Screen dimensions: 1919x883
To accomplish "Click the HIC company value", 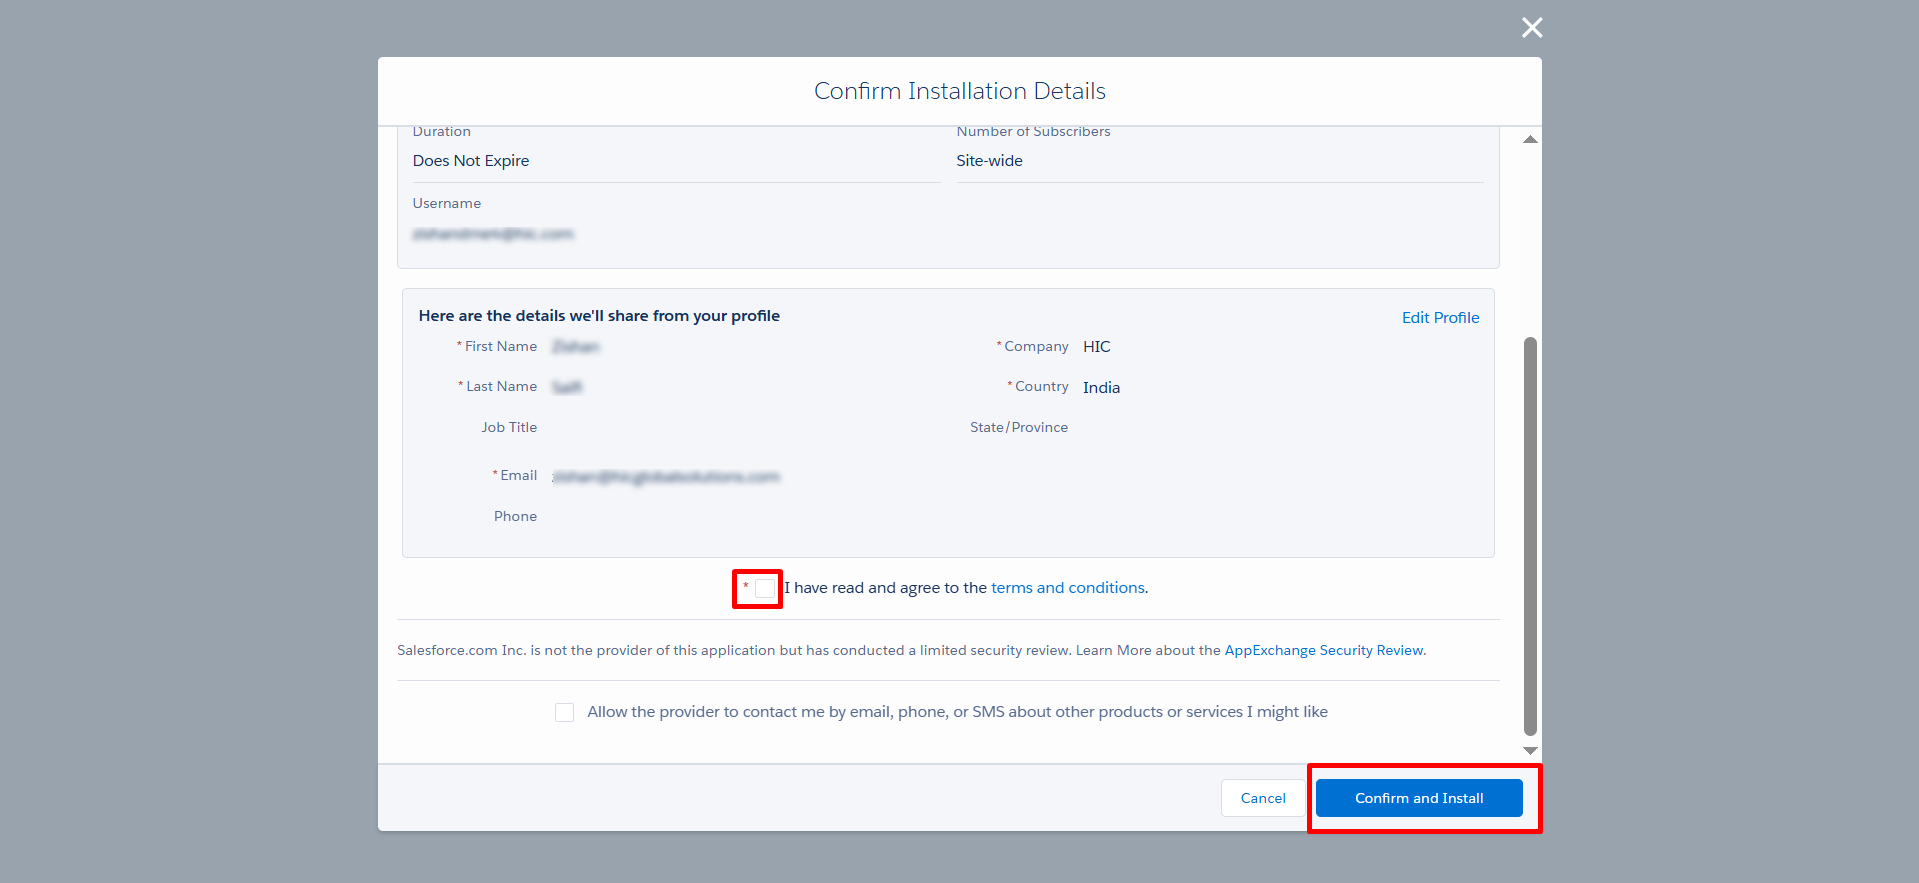I will click(x=1096, y=347).
